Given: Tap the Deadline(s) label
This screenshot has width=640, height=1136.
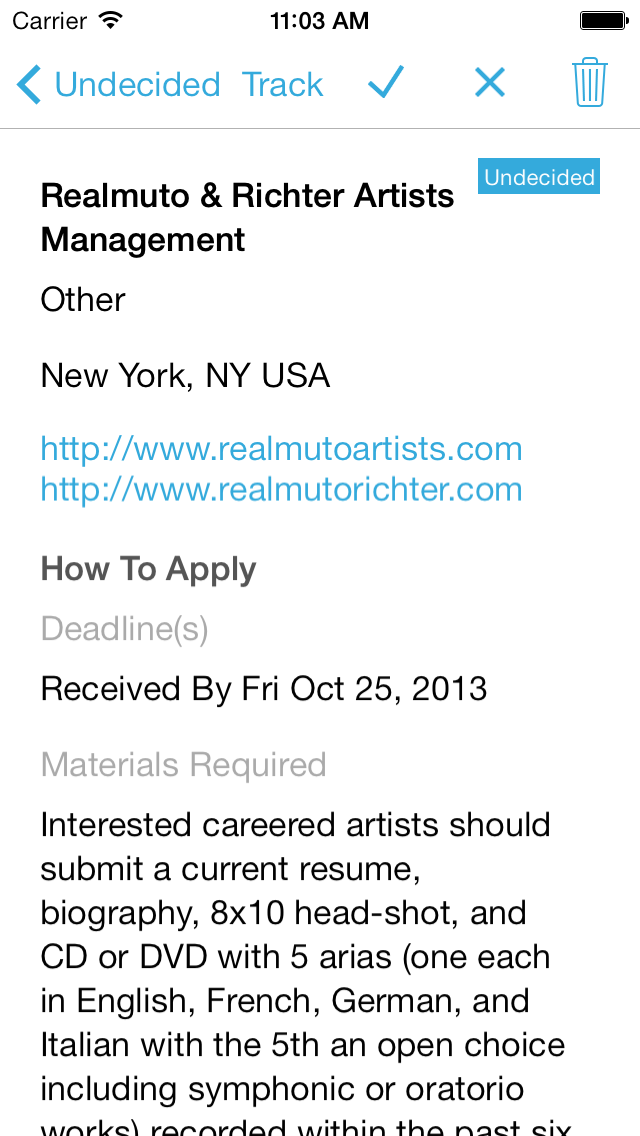Looking at the screenshot, I should [124, 629].
